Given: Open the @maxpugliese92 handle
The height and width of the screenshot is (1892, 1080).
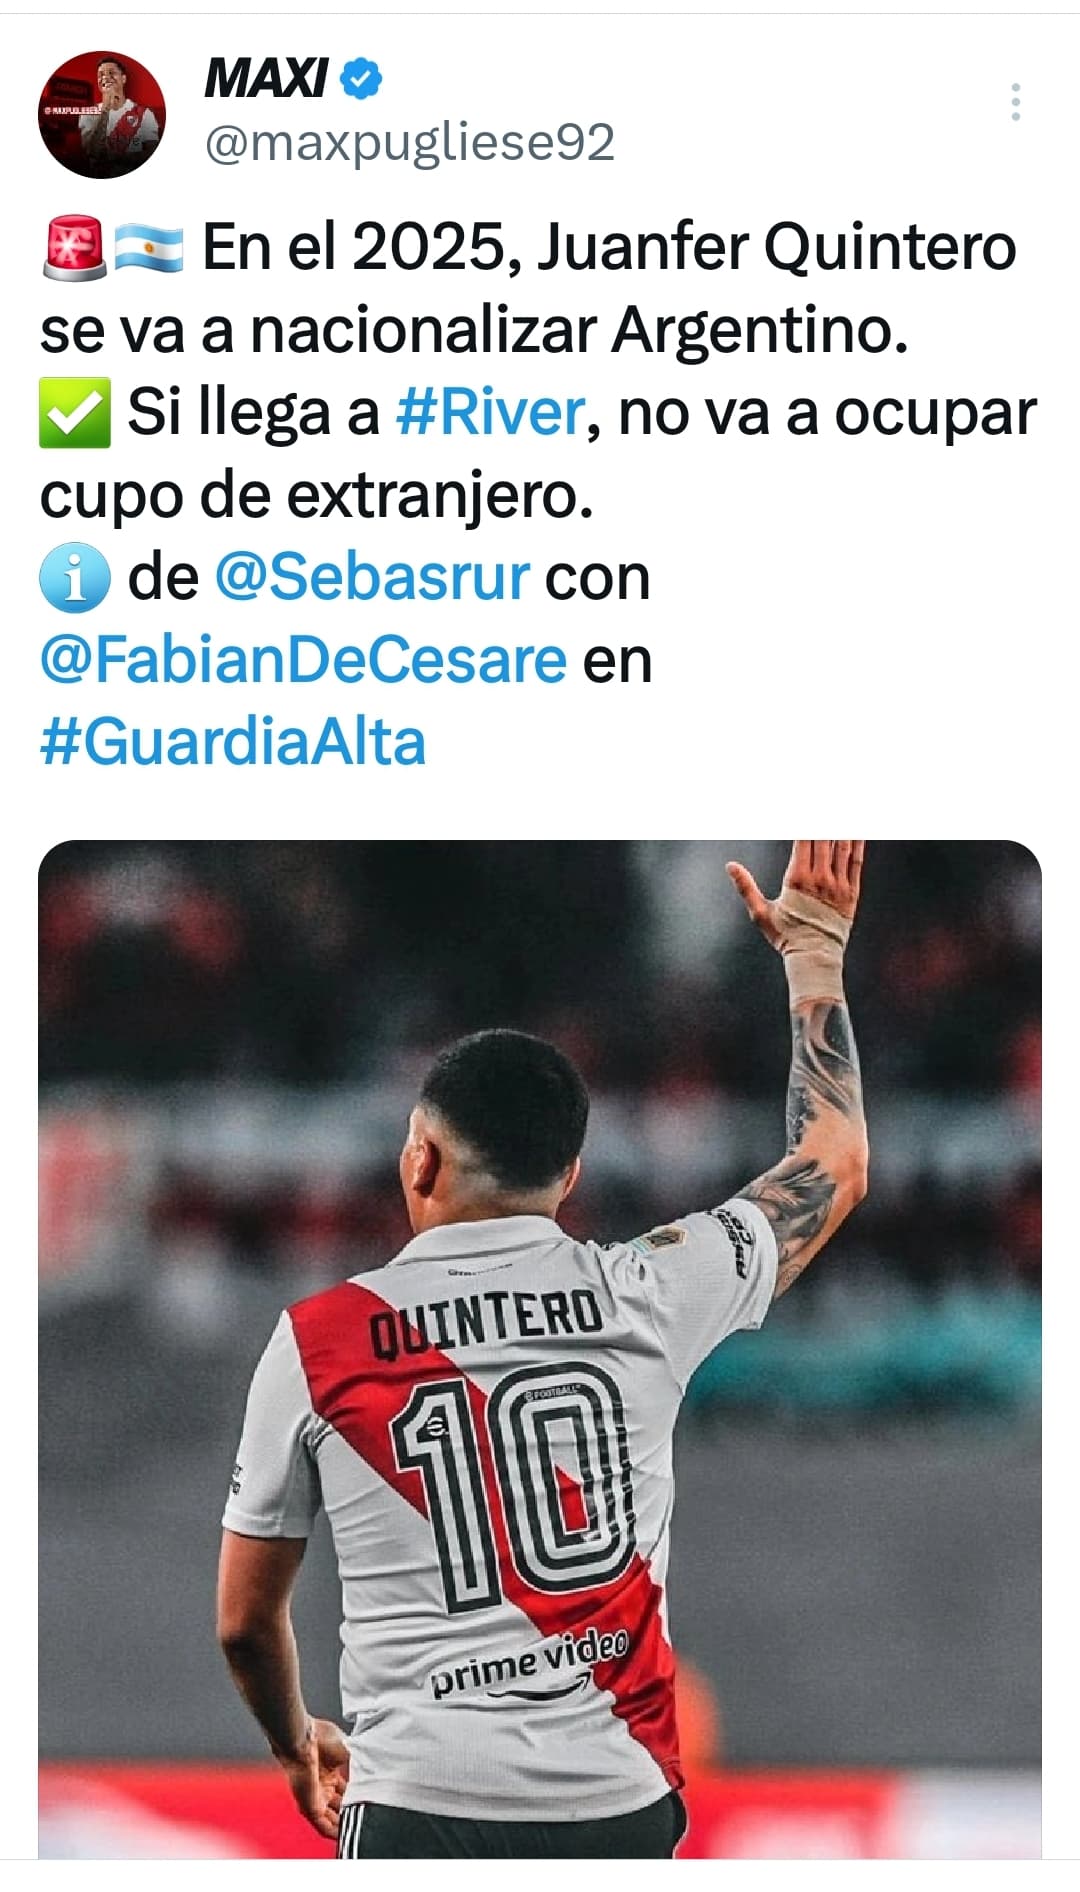Looking at the screenshot, I should (409, 143).
